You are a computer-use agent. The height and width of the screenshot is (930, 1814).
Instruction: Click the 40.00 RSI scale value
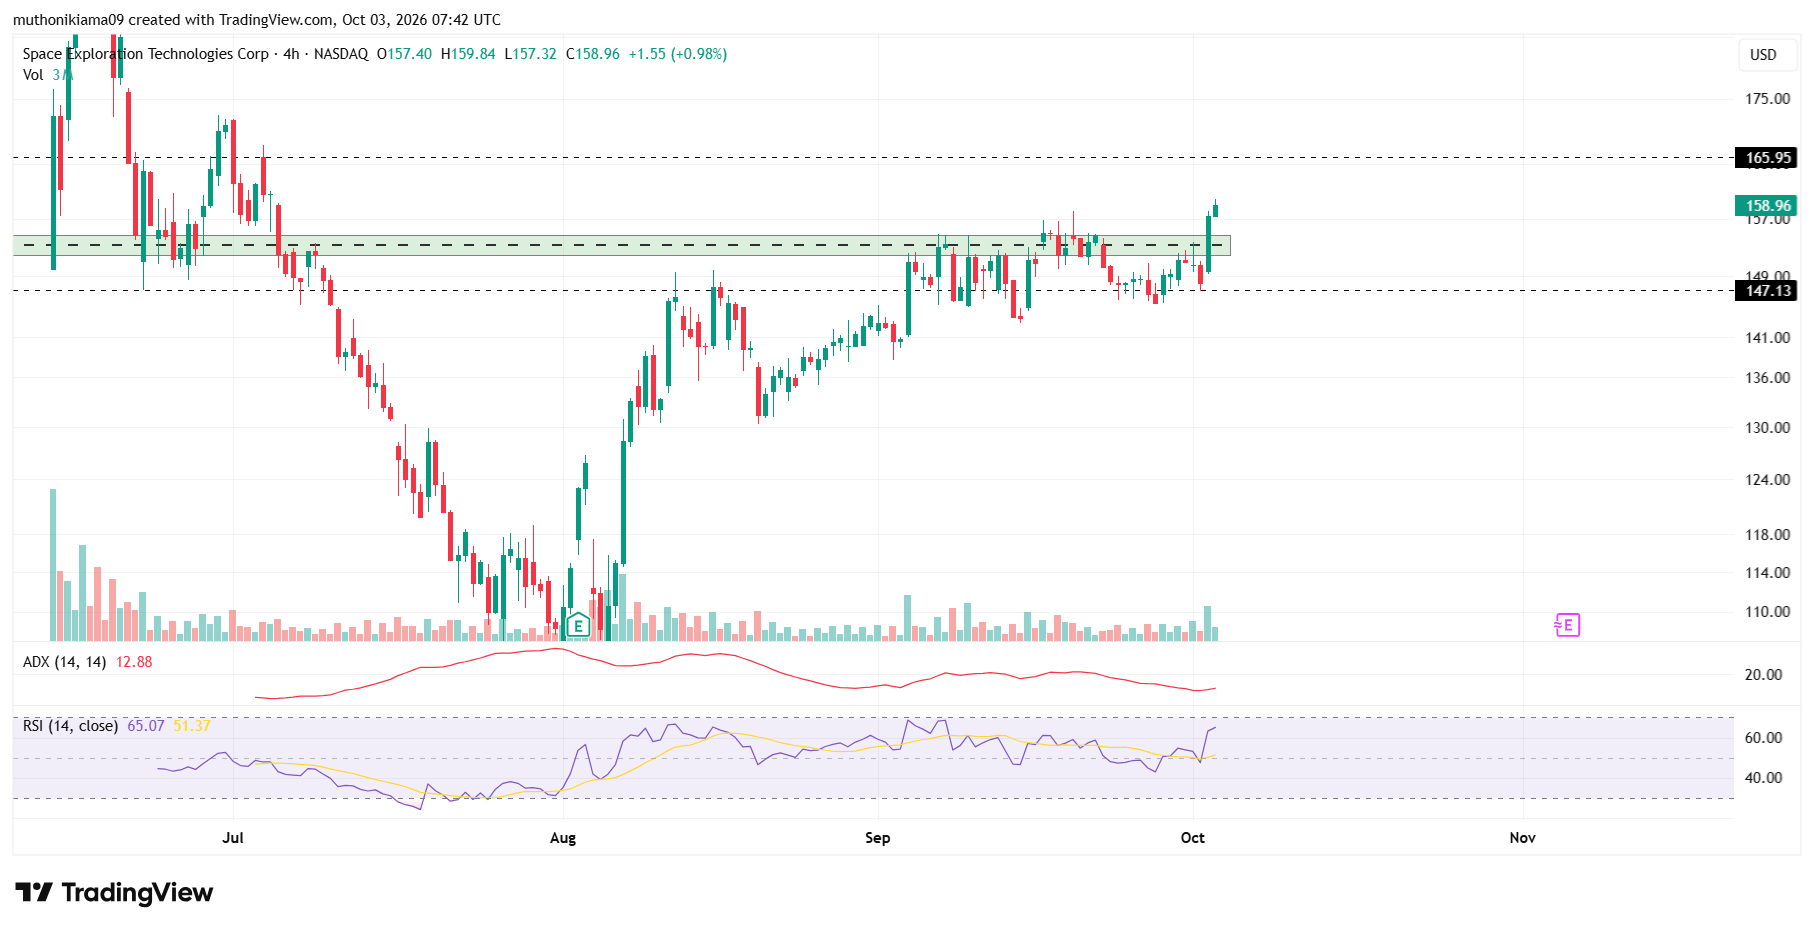1763,777
